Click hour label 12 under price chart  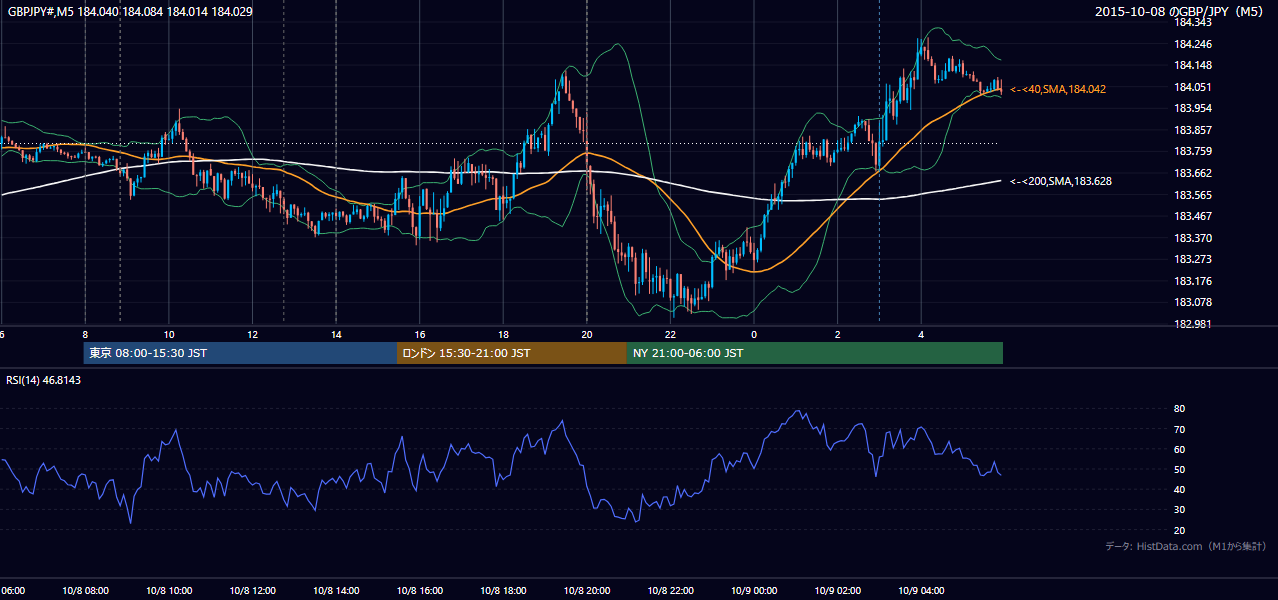pyautogui.click(x=253, y=335)
